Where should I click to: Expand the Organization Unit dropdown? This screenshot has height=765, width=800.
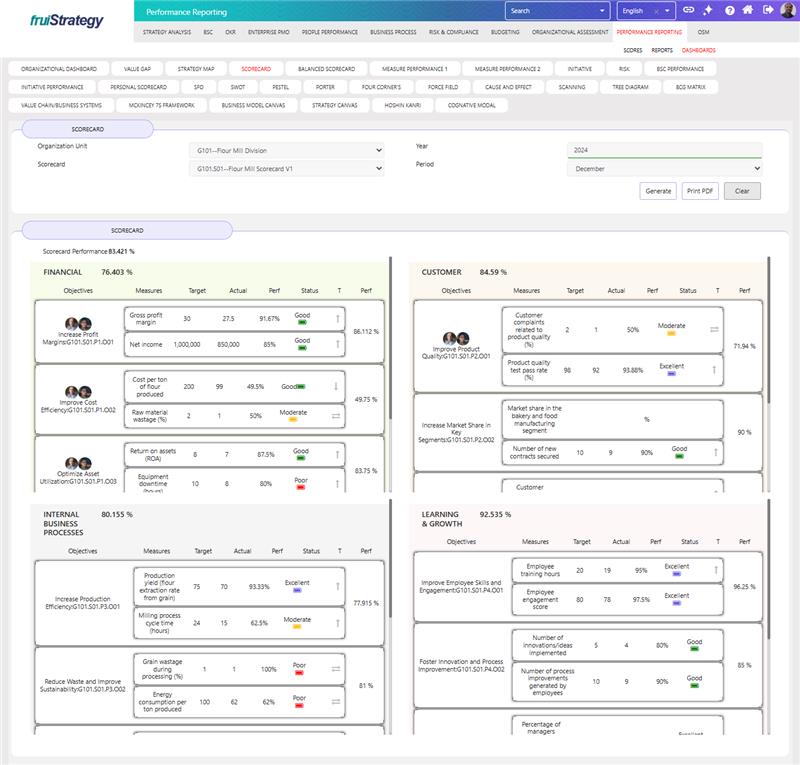tap(286, 150)
